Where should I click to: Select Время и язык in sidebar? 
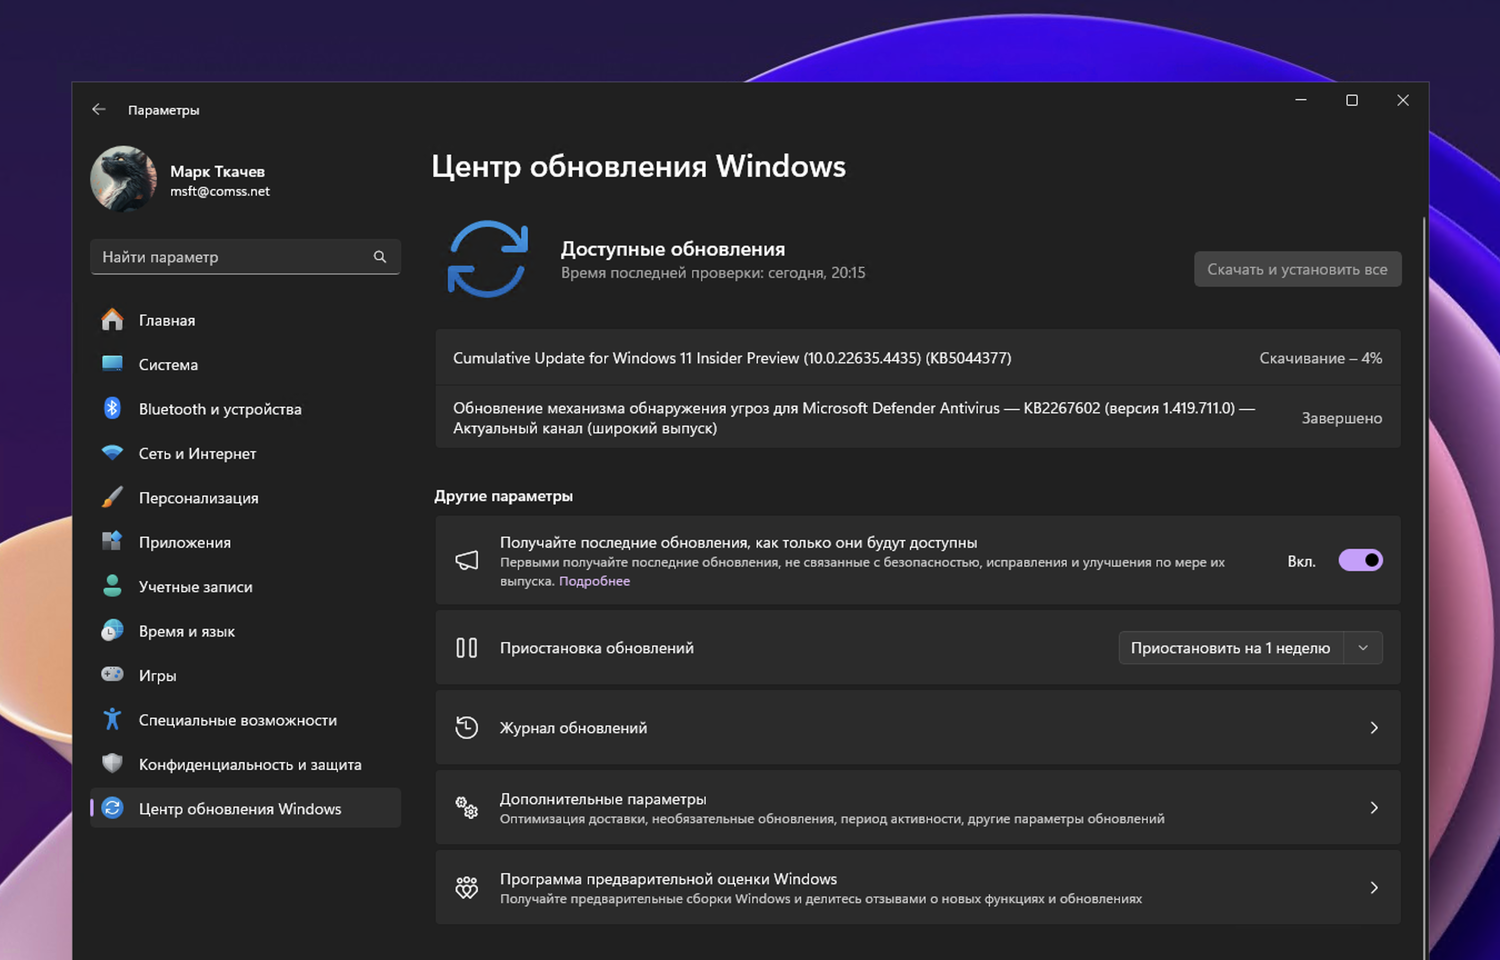pyautogui.click(x=245, y=631)
